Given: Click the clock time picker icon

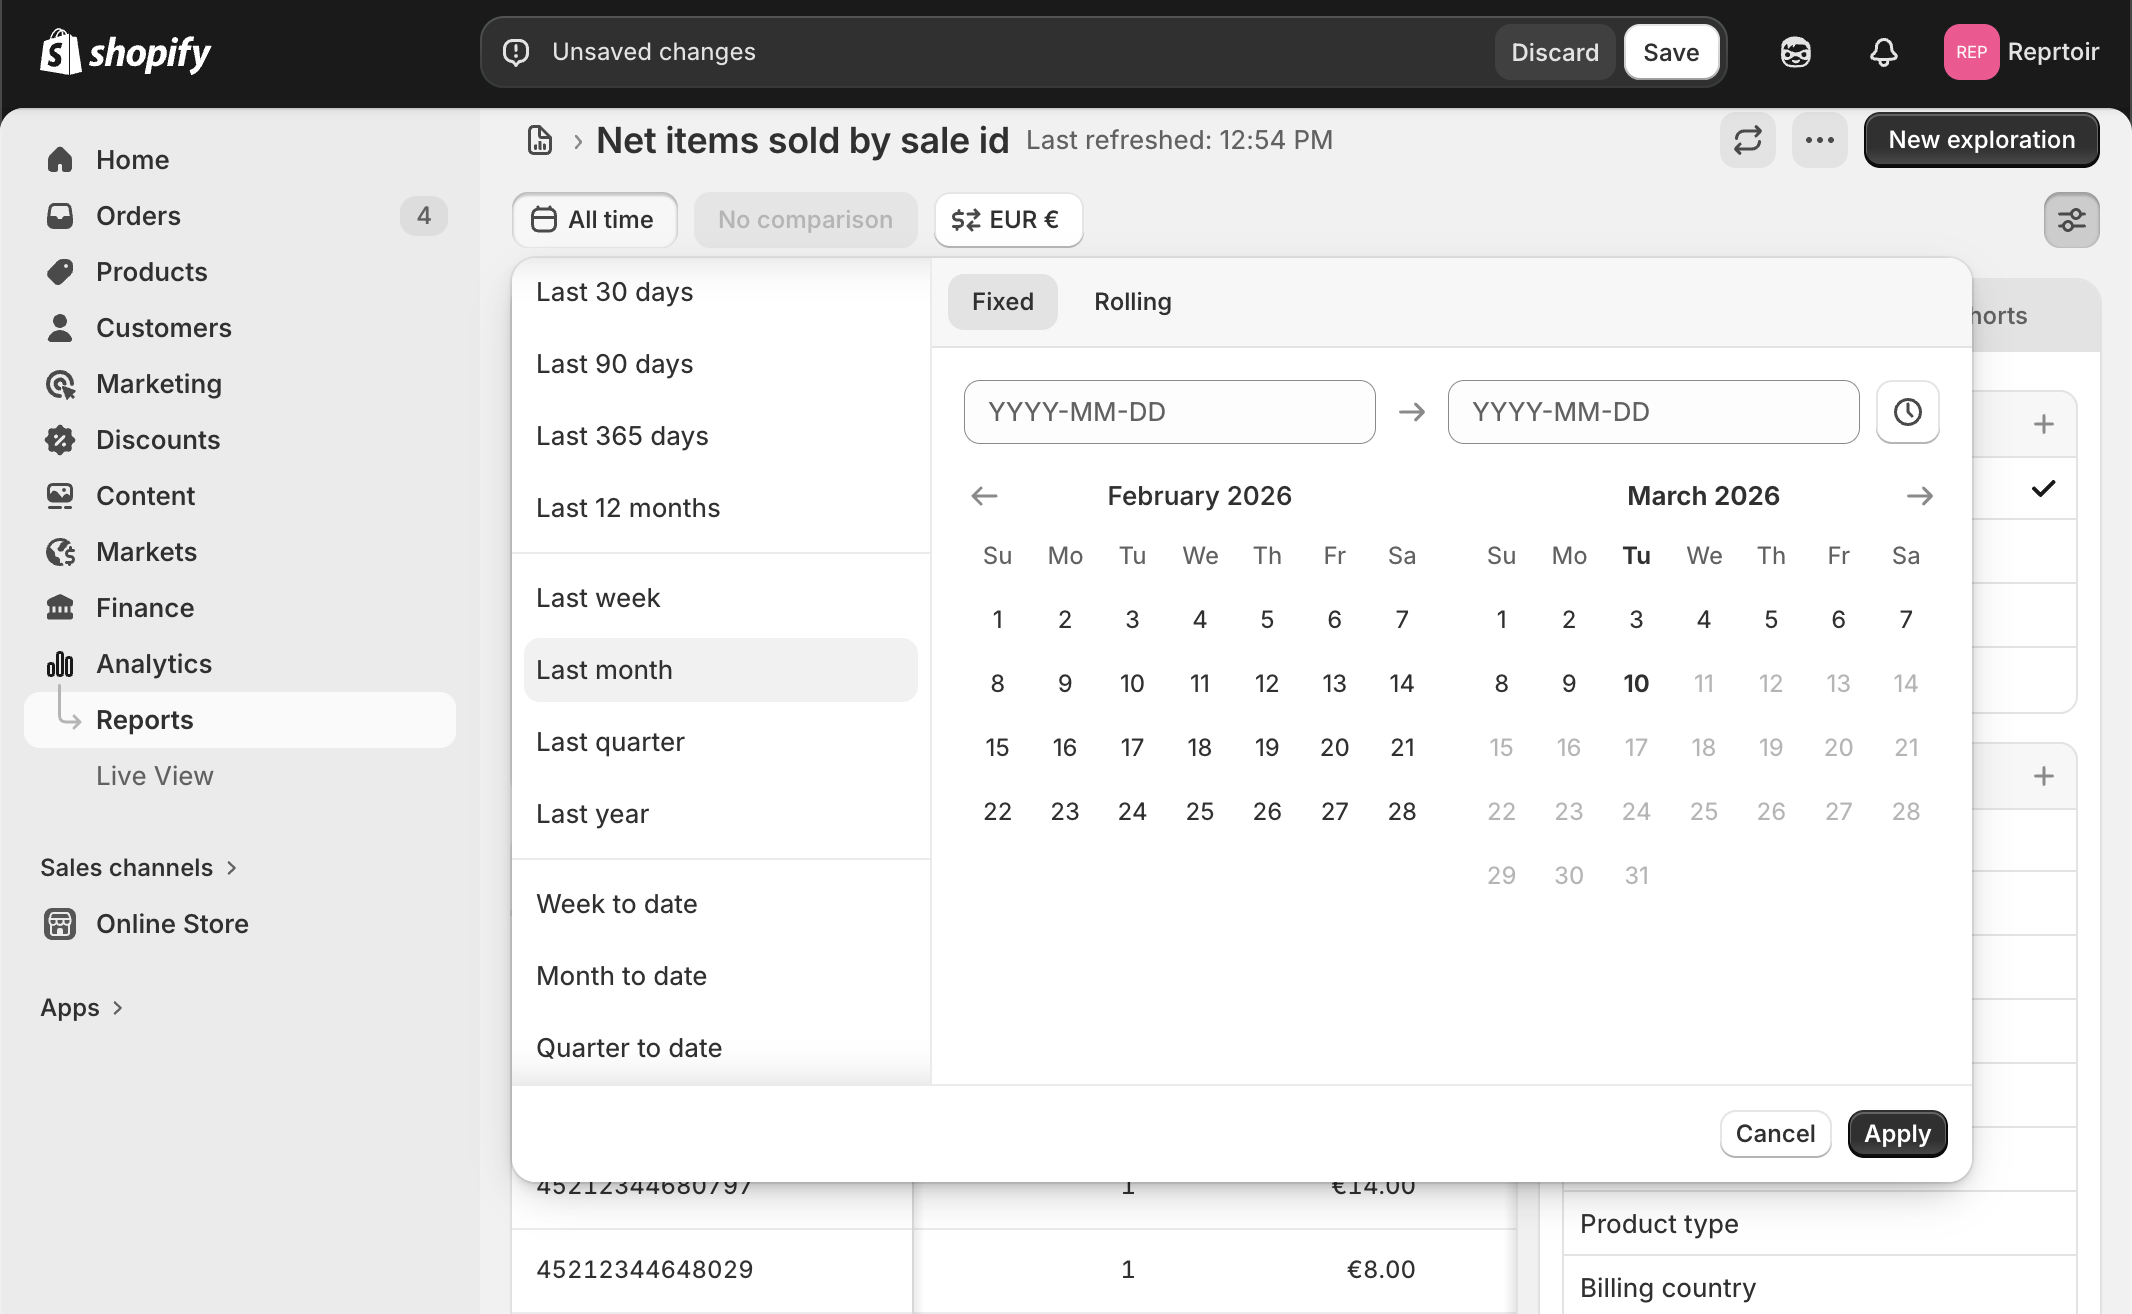Looking at the screenshot, I should pyautogui.click(x=1907, y=412).
